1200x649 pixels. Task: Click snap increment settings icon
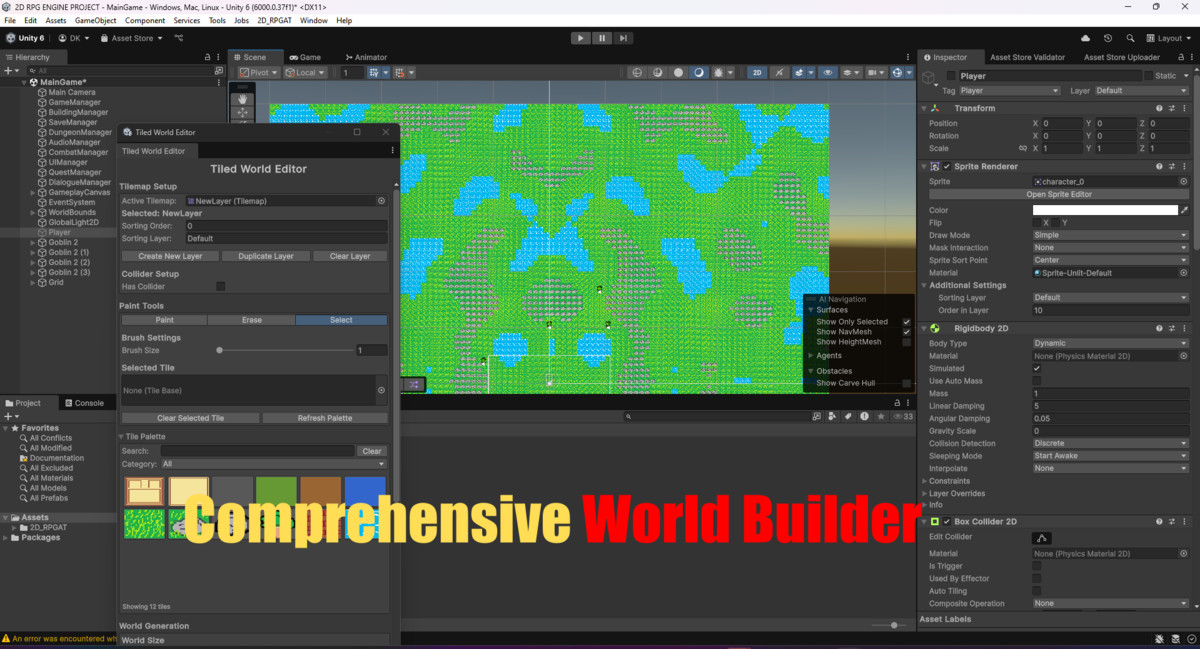[402, 73]
